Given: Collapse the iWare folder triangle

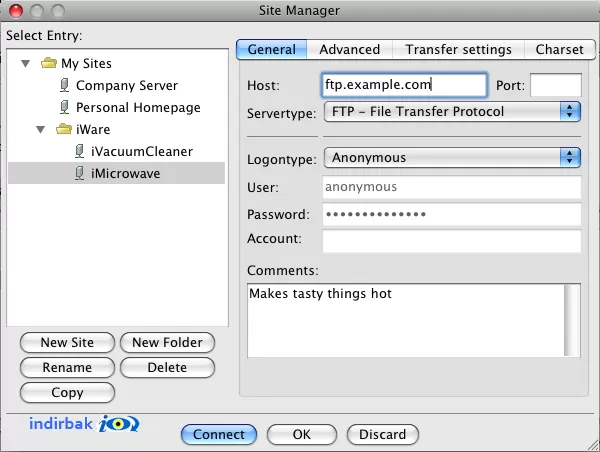Looking at the screenshot, I should click(41, 130).
